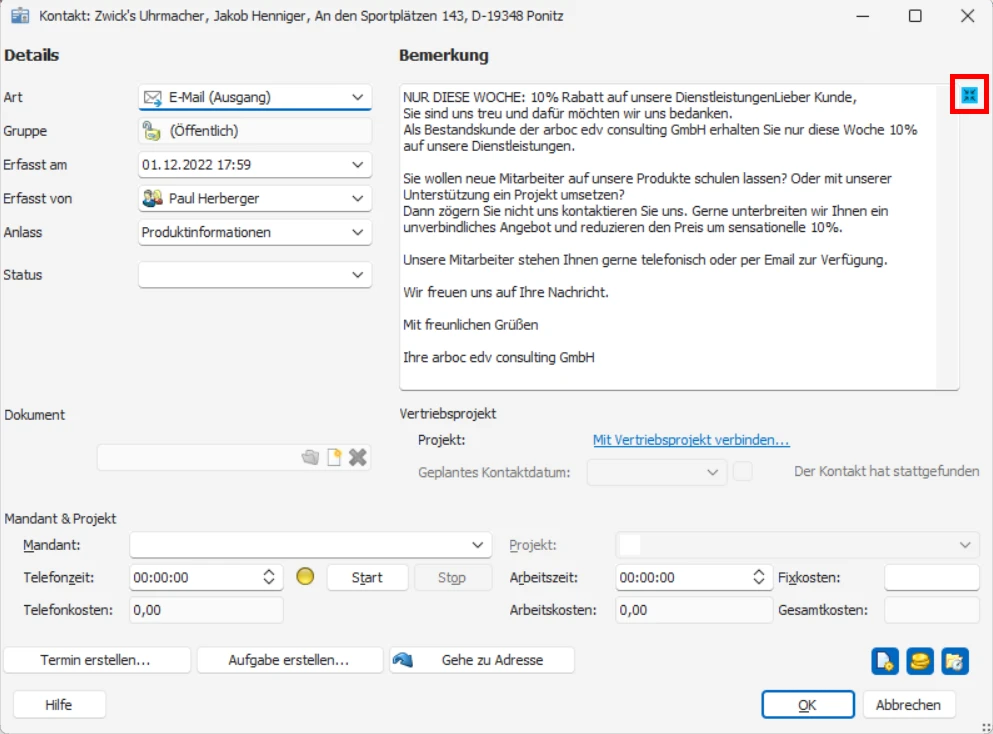The width and height of the screenshot is (993, 734).
Task: Open the Geplantes Kontaktdatum dropdown
Action: (x=712, y=472)
